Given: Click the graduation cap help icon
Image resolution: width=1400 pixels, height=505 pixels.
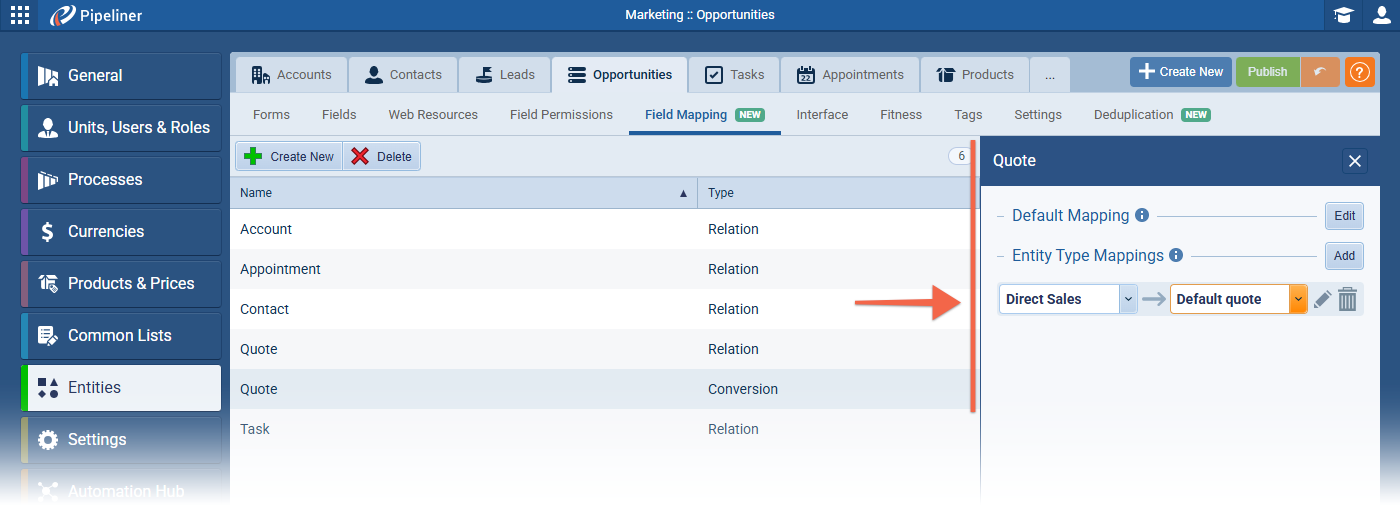Looking at the screenshot, I should pyautogui.click(x=1343, y=15).
